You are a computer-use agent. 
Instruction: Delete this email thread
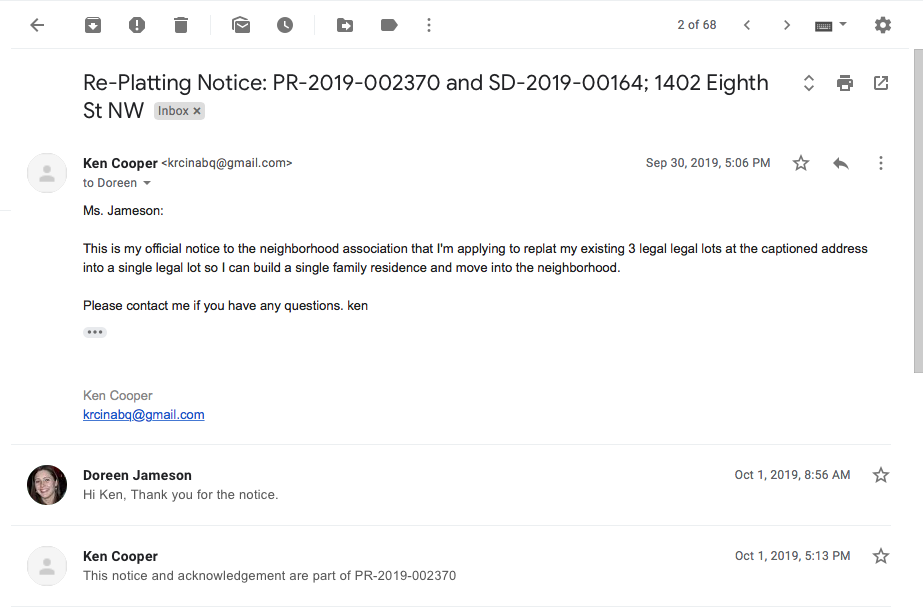181,25
